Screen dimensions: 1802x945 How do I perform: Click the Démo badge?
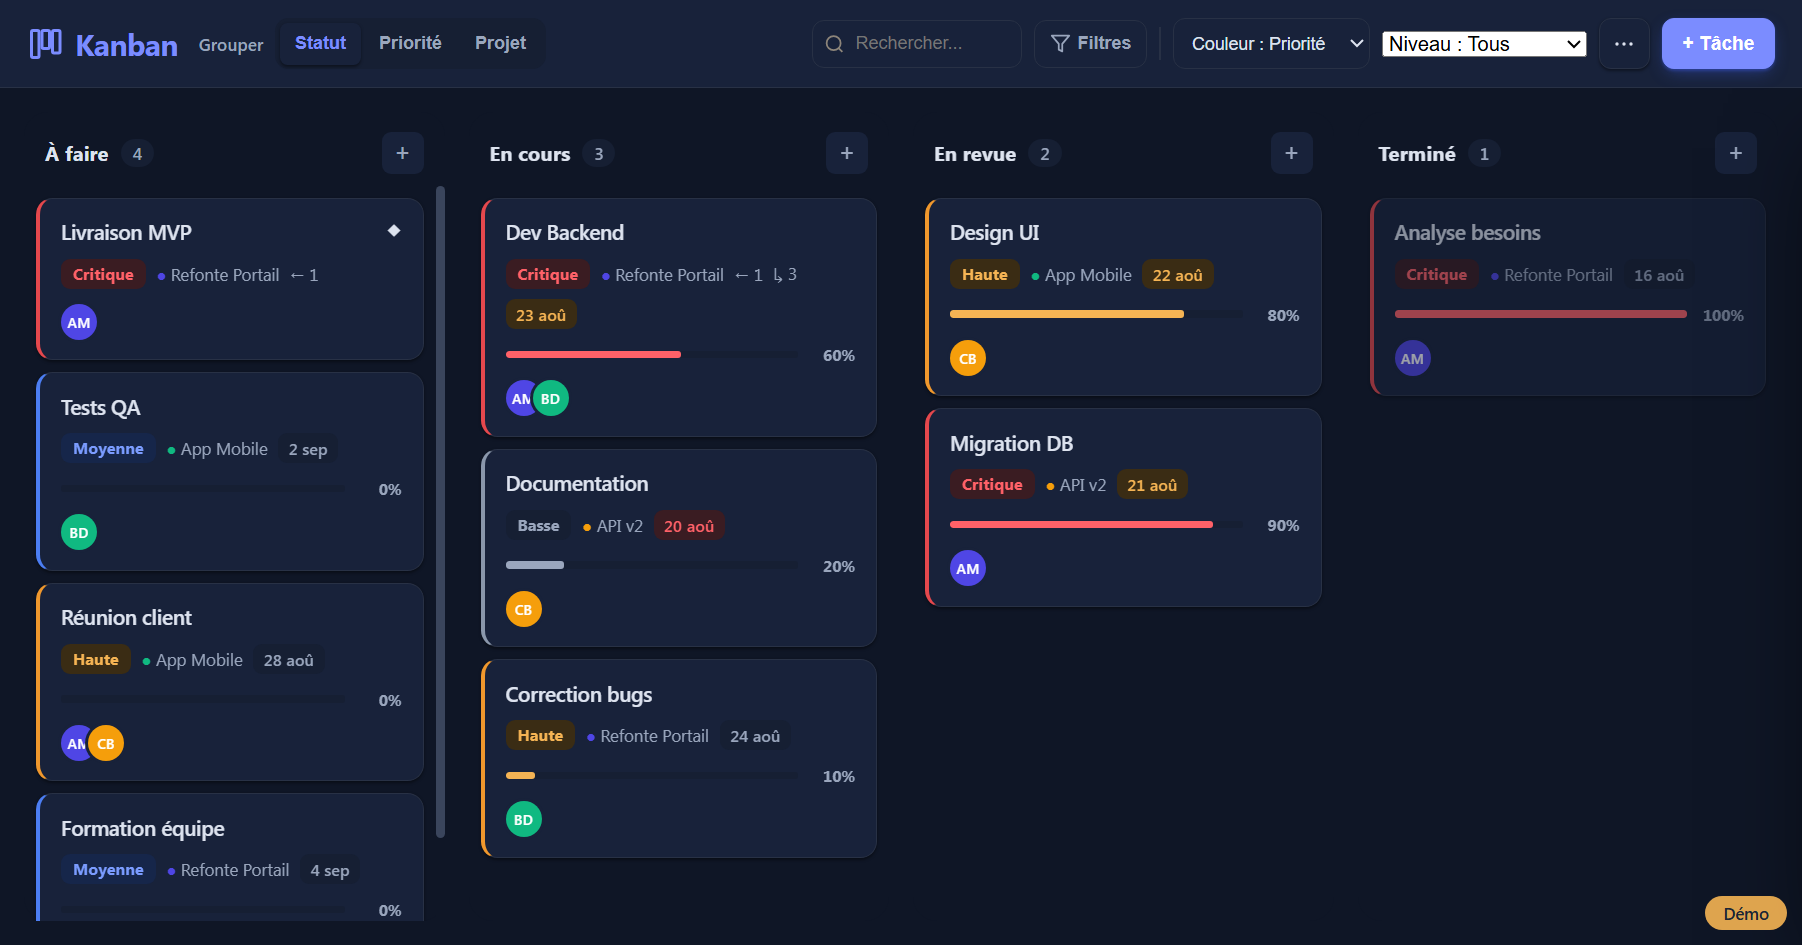1746,913
